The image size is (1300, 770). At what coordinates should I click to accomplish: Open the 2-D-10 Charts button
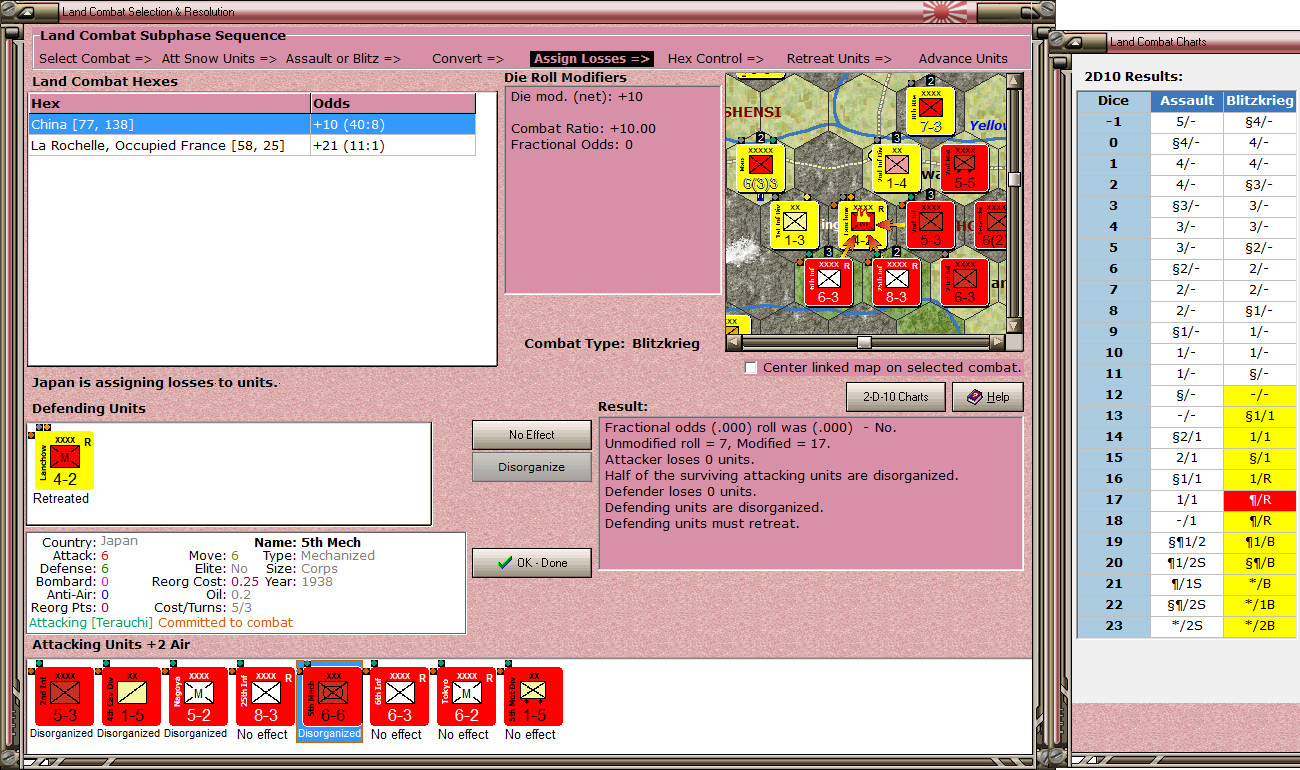tap(895, 397)
